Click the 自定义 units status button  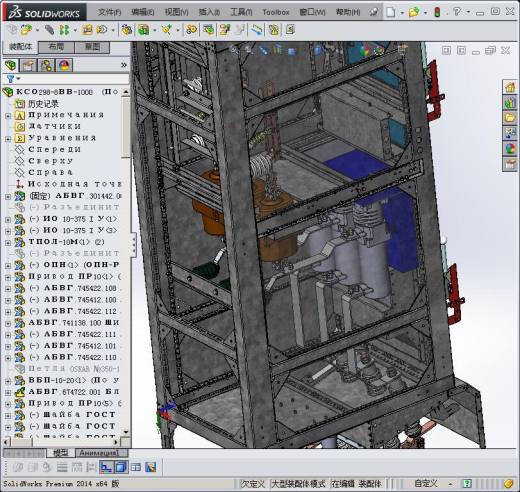pos(426,483)
